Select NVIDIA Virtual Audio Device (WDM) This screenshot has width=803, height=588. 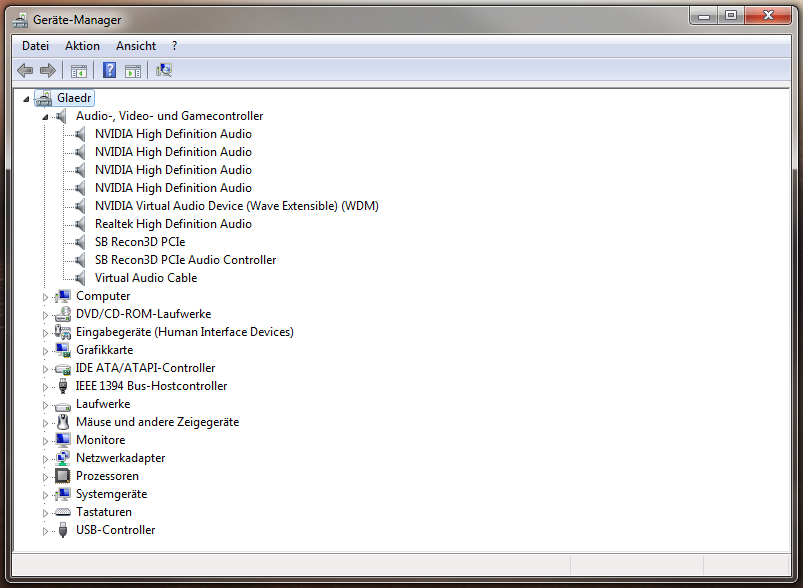tap(237, 206)
